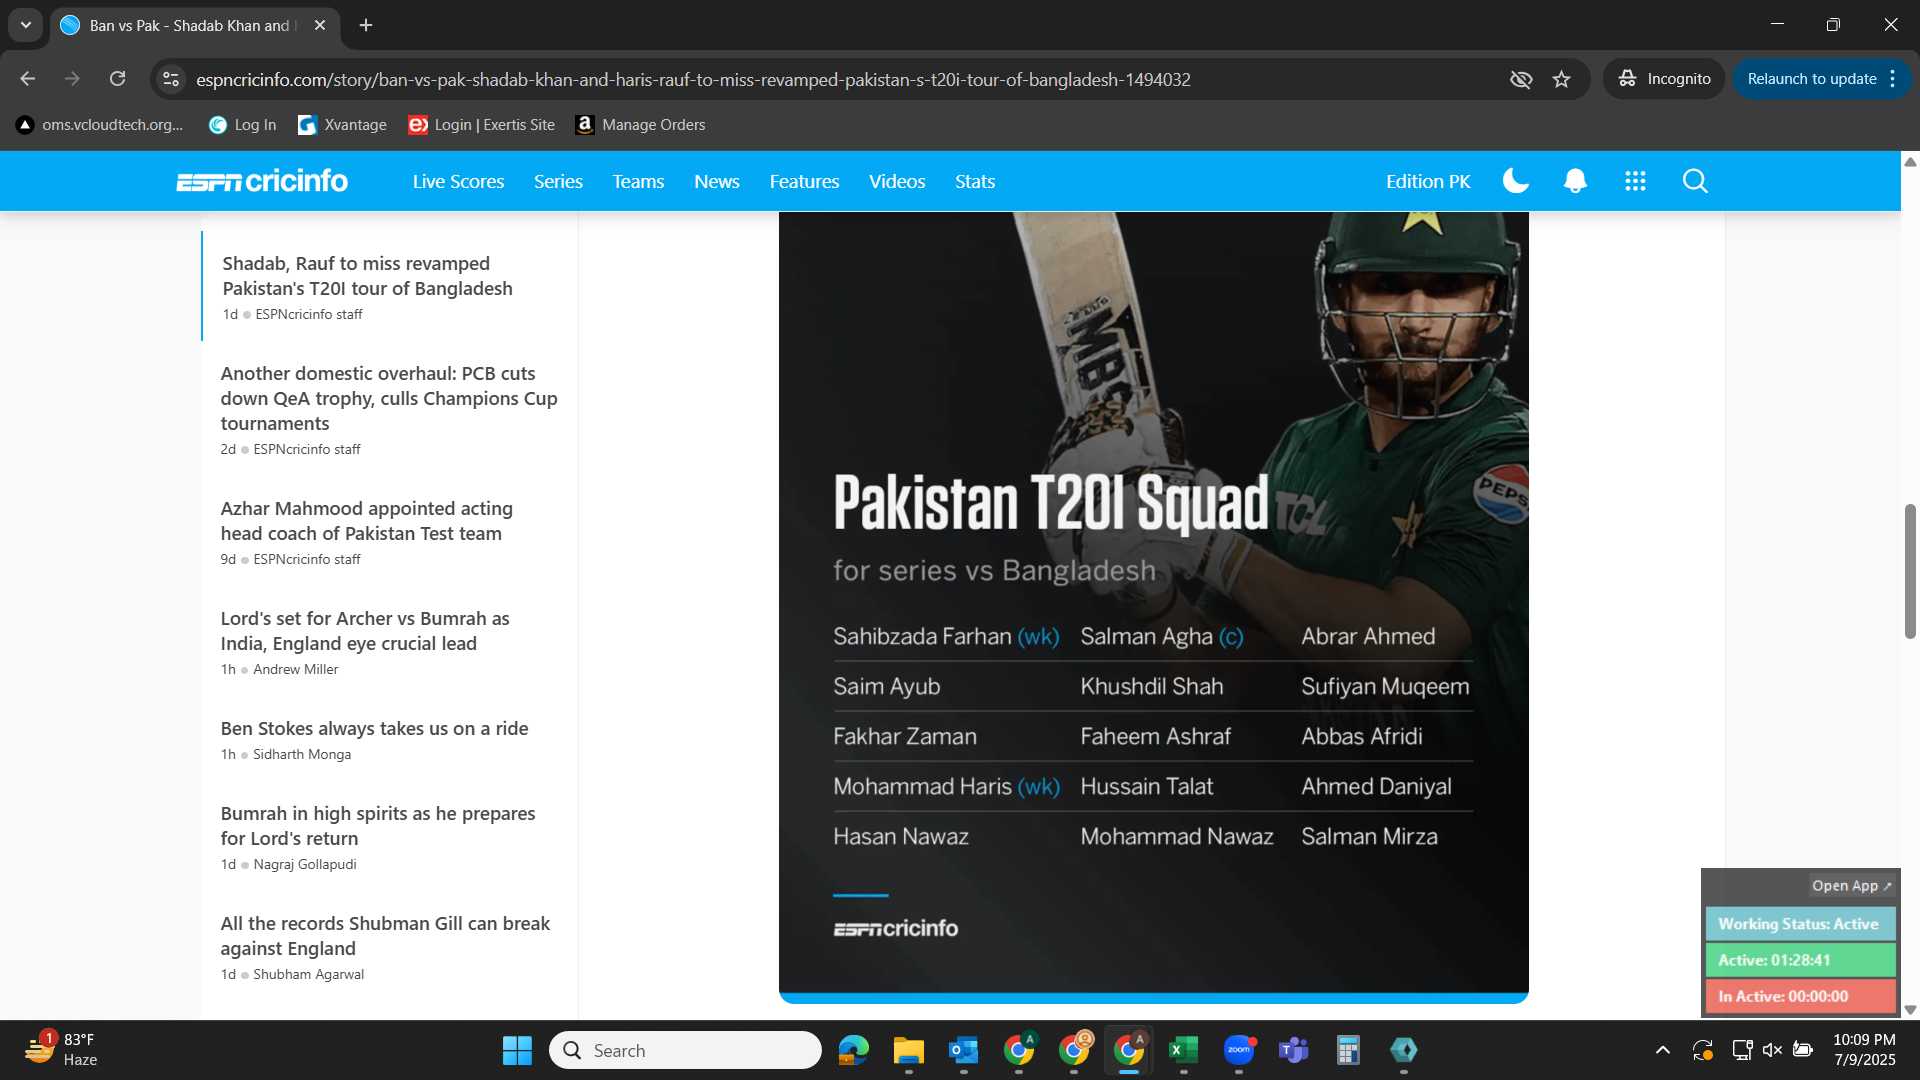Open the Series menu
1920x1080 pixels.
pos(558,181)
